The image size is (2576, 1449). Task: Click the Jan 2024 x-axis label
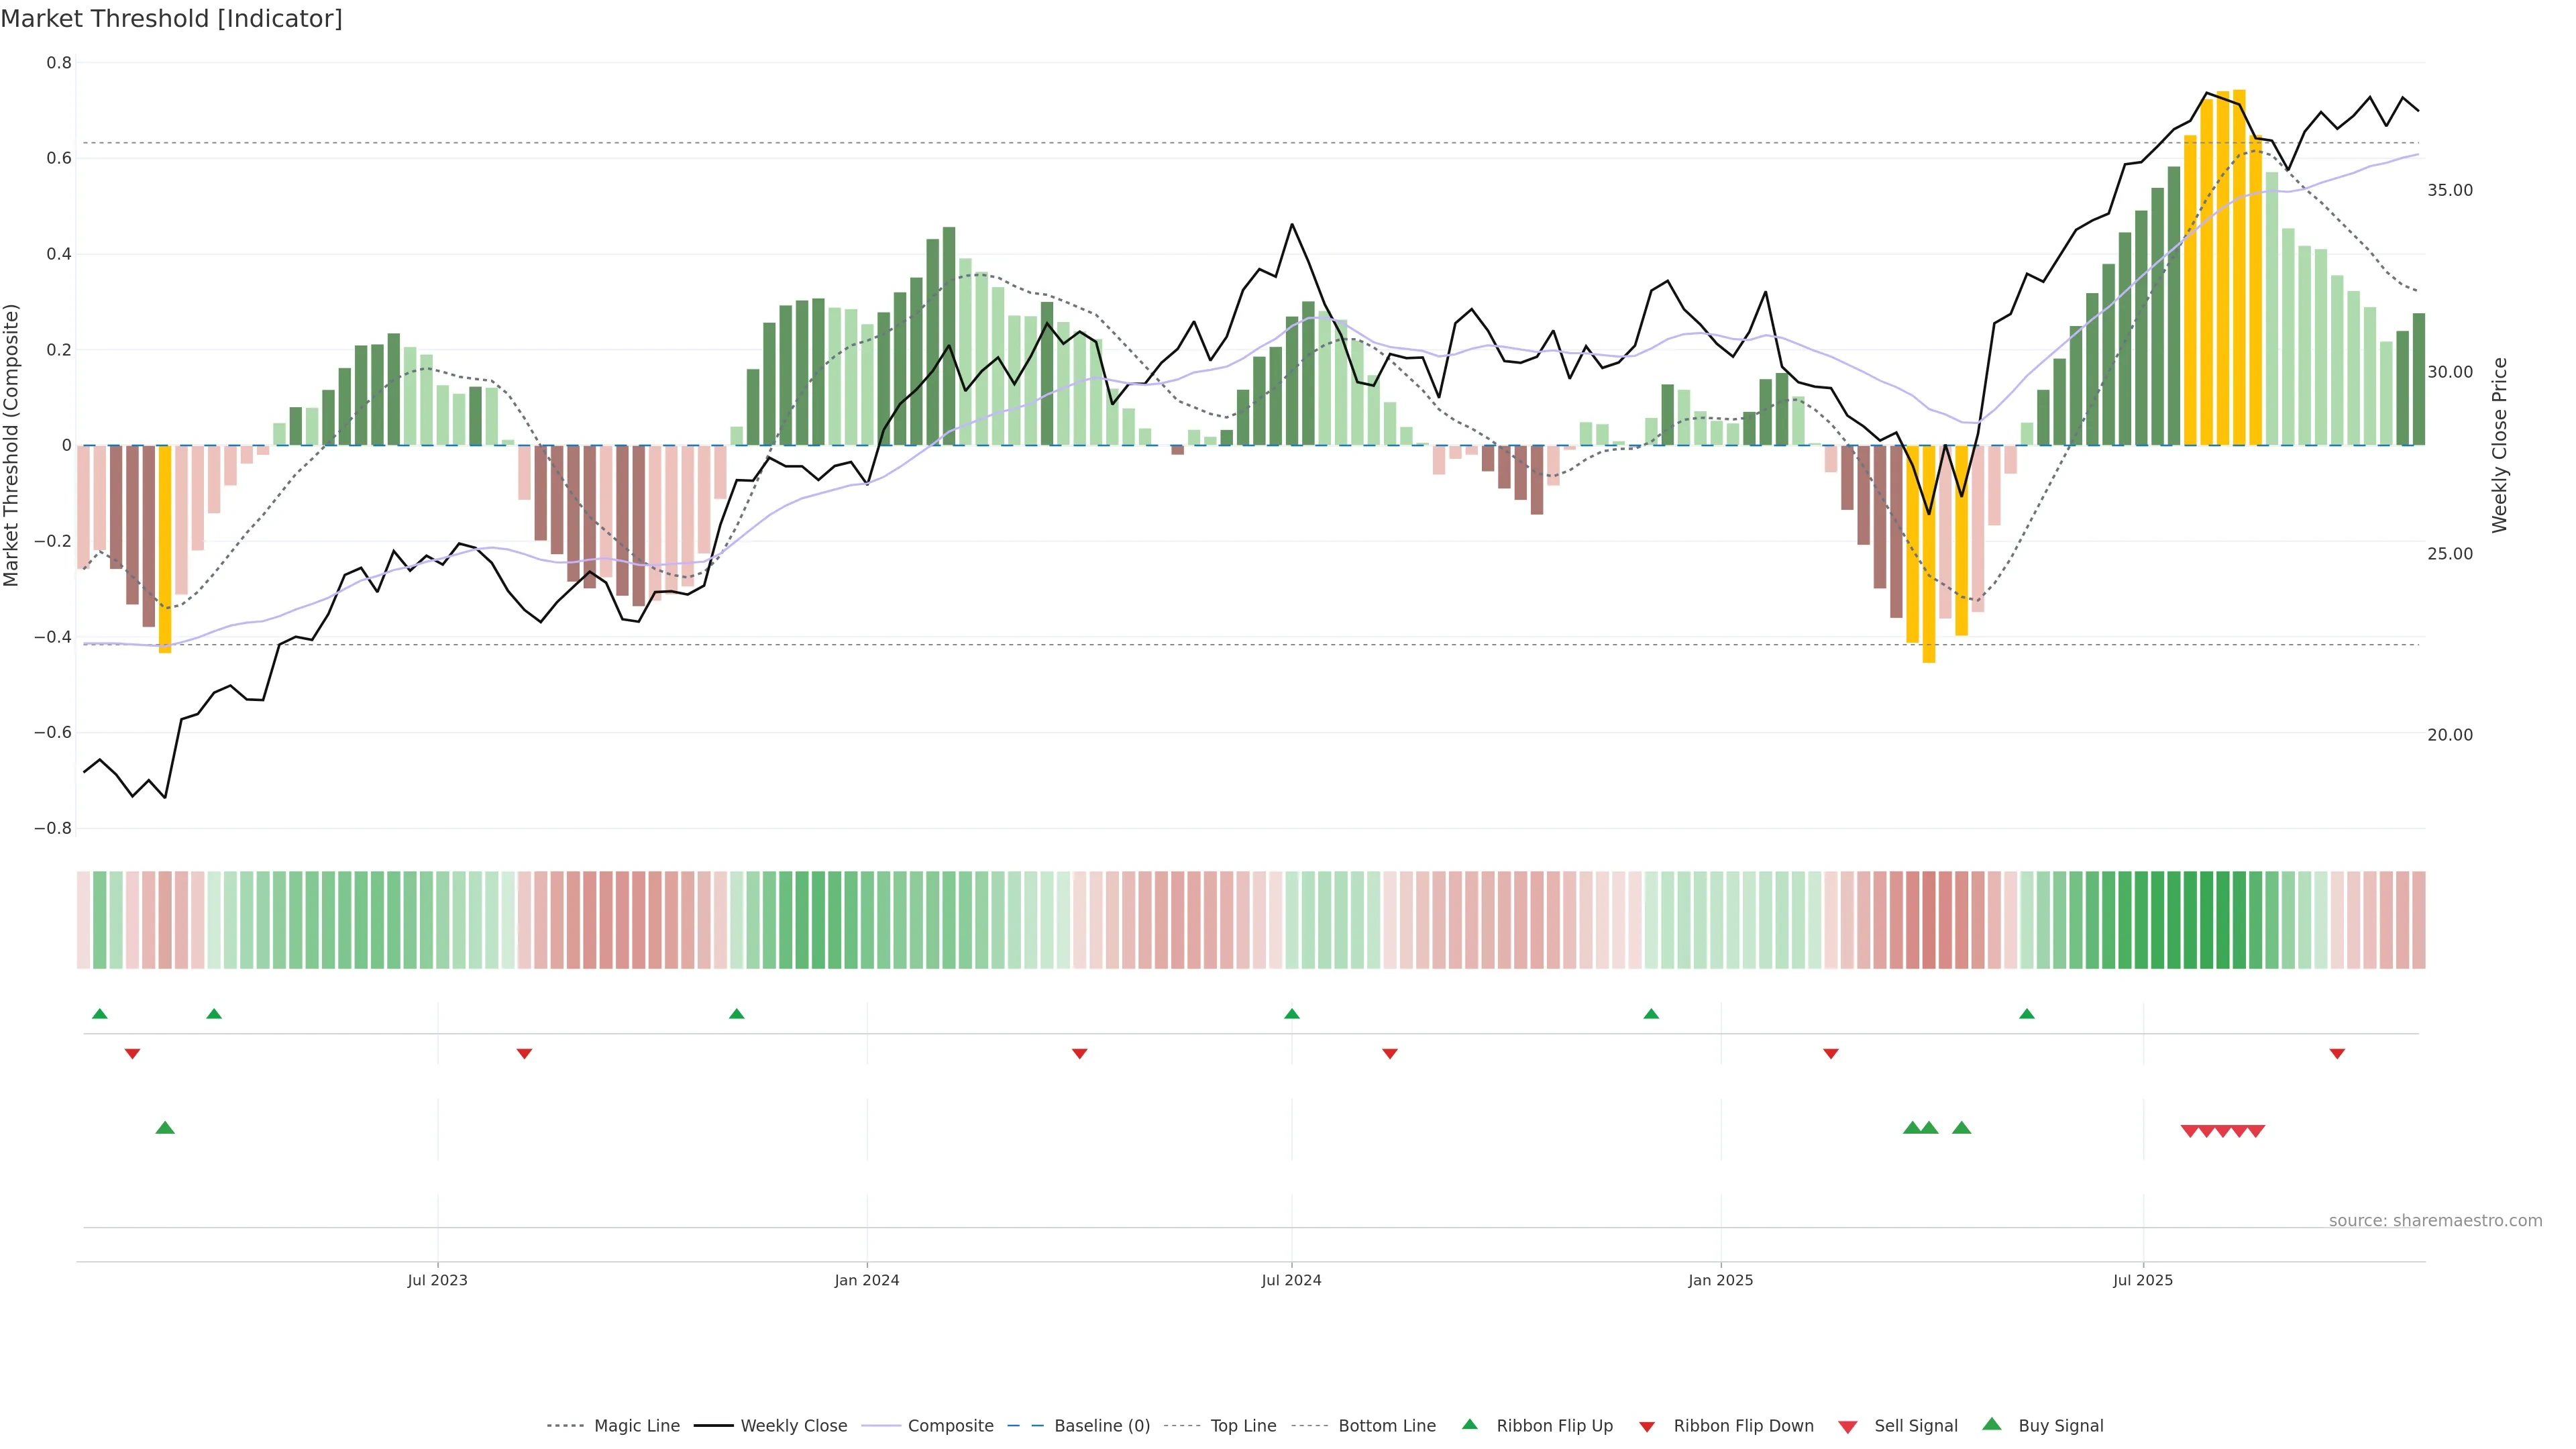867,1280
